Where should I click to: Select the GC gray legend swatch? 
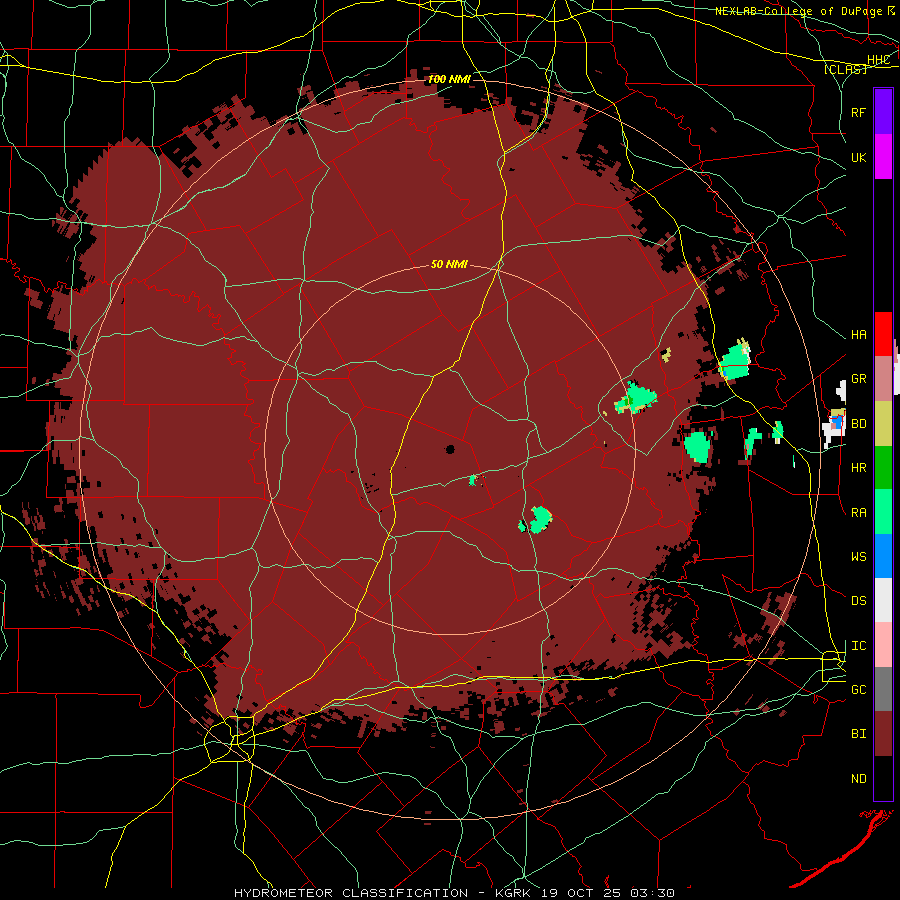(883, 689)
